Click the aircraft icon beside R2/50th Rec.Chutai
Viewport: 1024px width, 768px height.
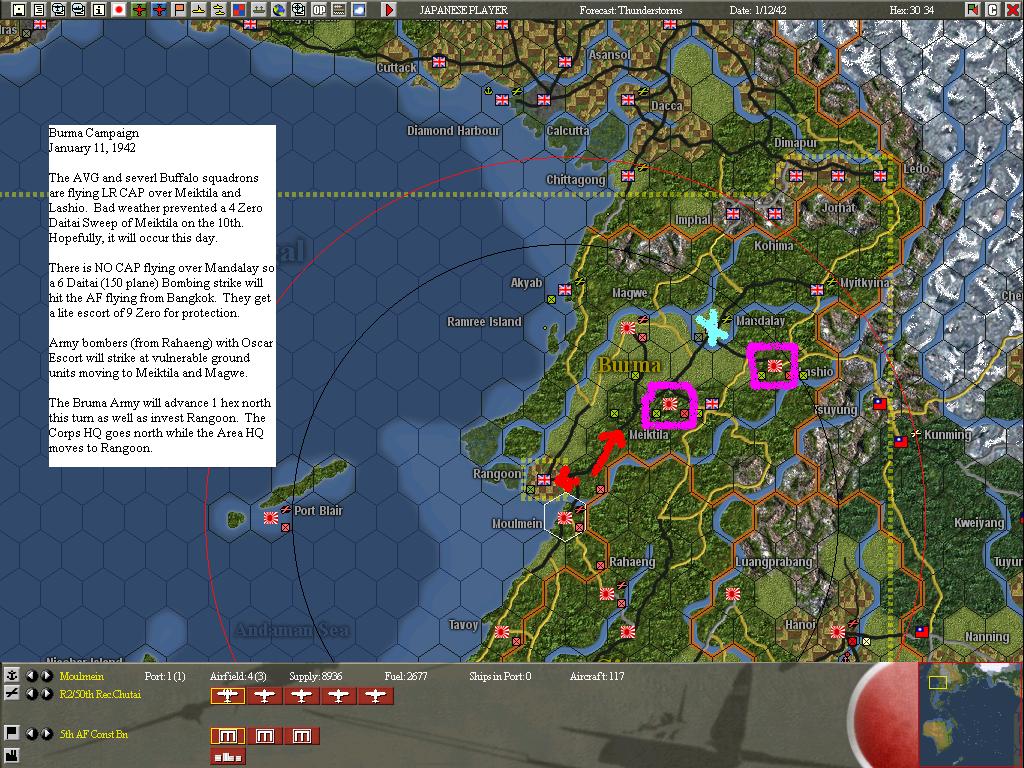click(11, 694)
